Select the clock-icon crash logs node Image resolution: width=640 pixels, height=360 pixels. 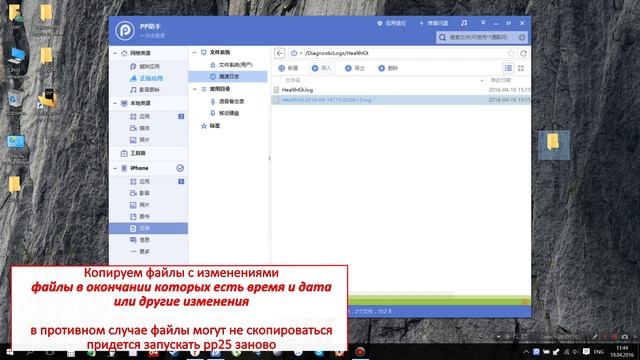pos(228,76)
